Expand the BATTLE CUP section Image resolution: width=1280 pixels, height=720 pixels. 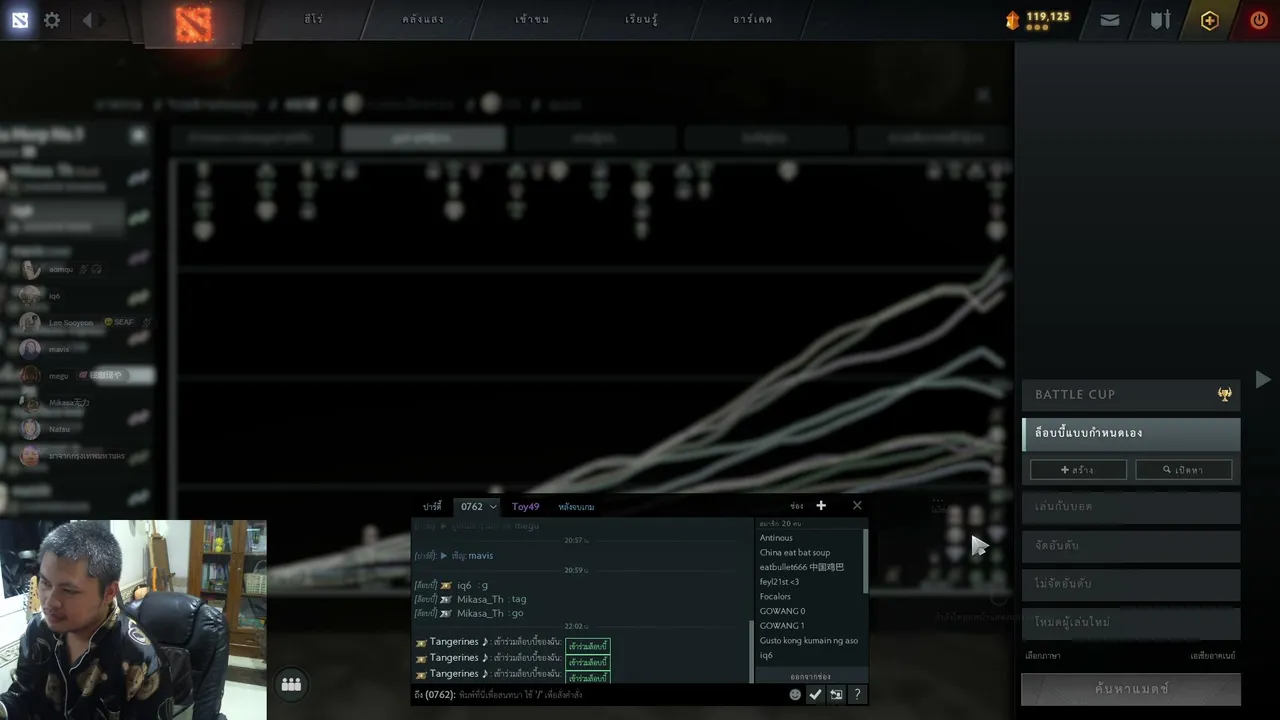(x=1131, y=394)
